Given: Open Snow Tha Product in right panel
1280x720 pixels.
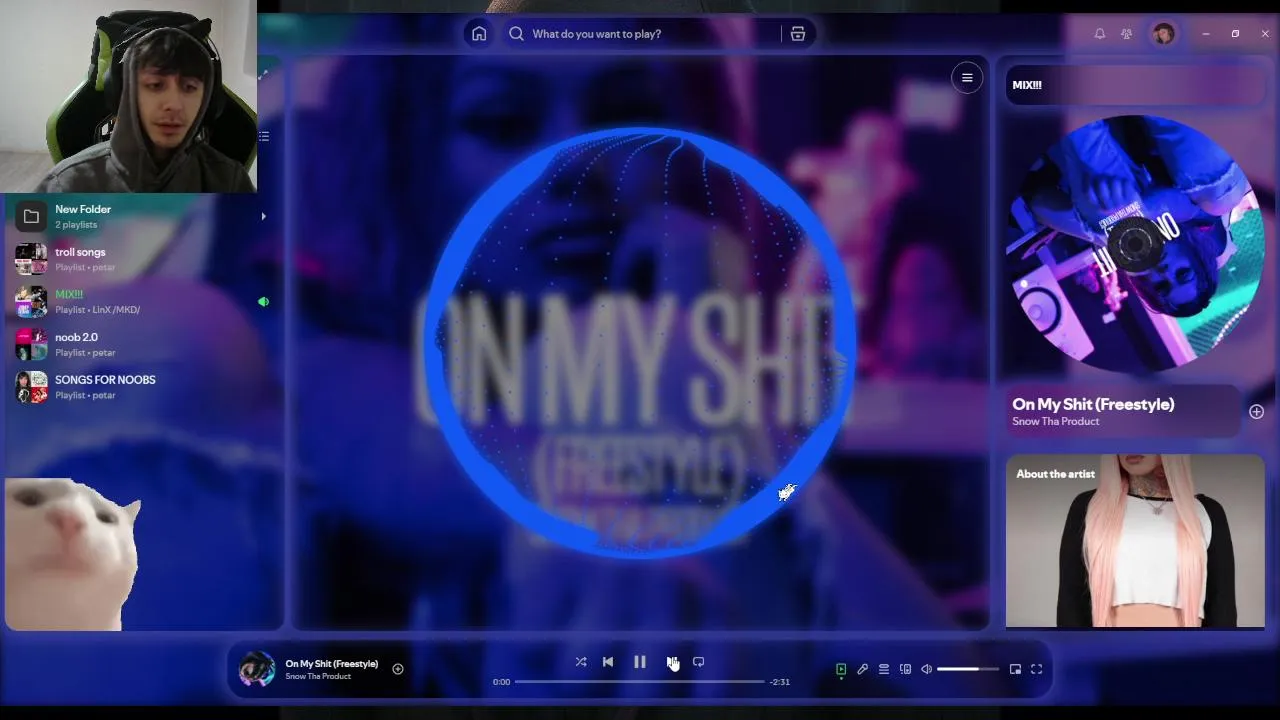Looking at the screenshot, I should click(x=1055, y=422).
